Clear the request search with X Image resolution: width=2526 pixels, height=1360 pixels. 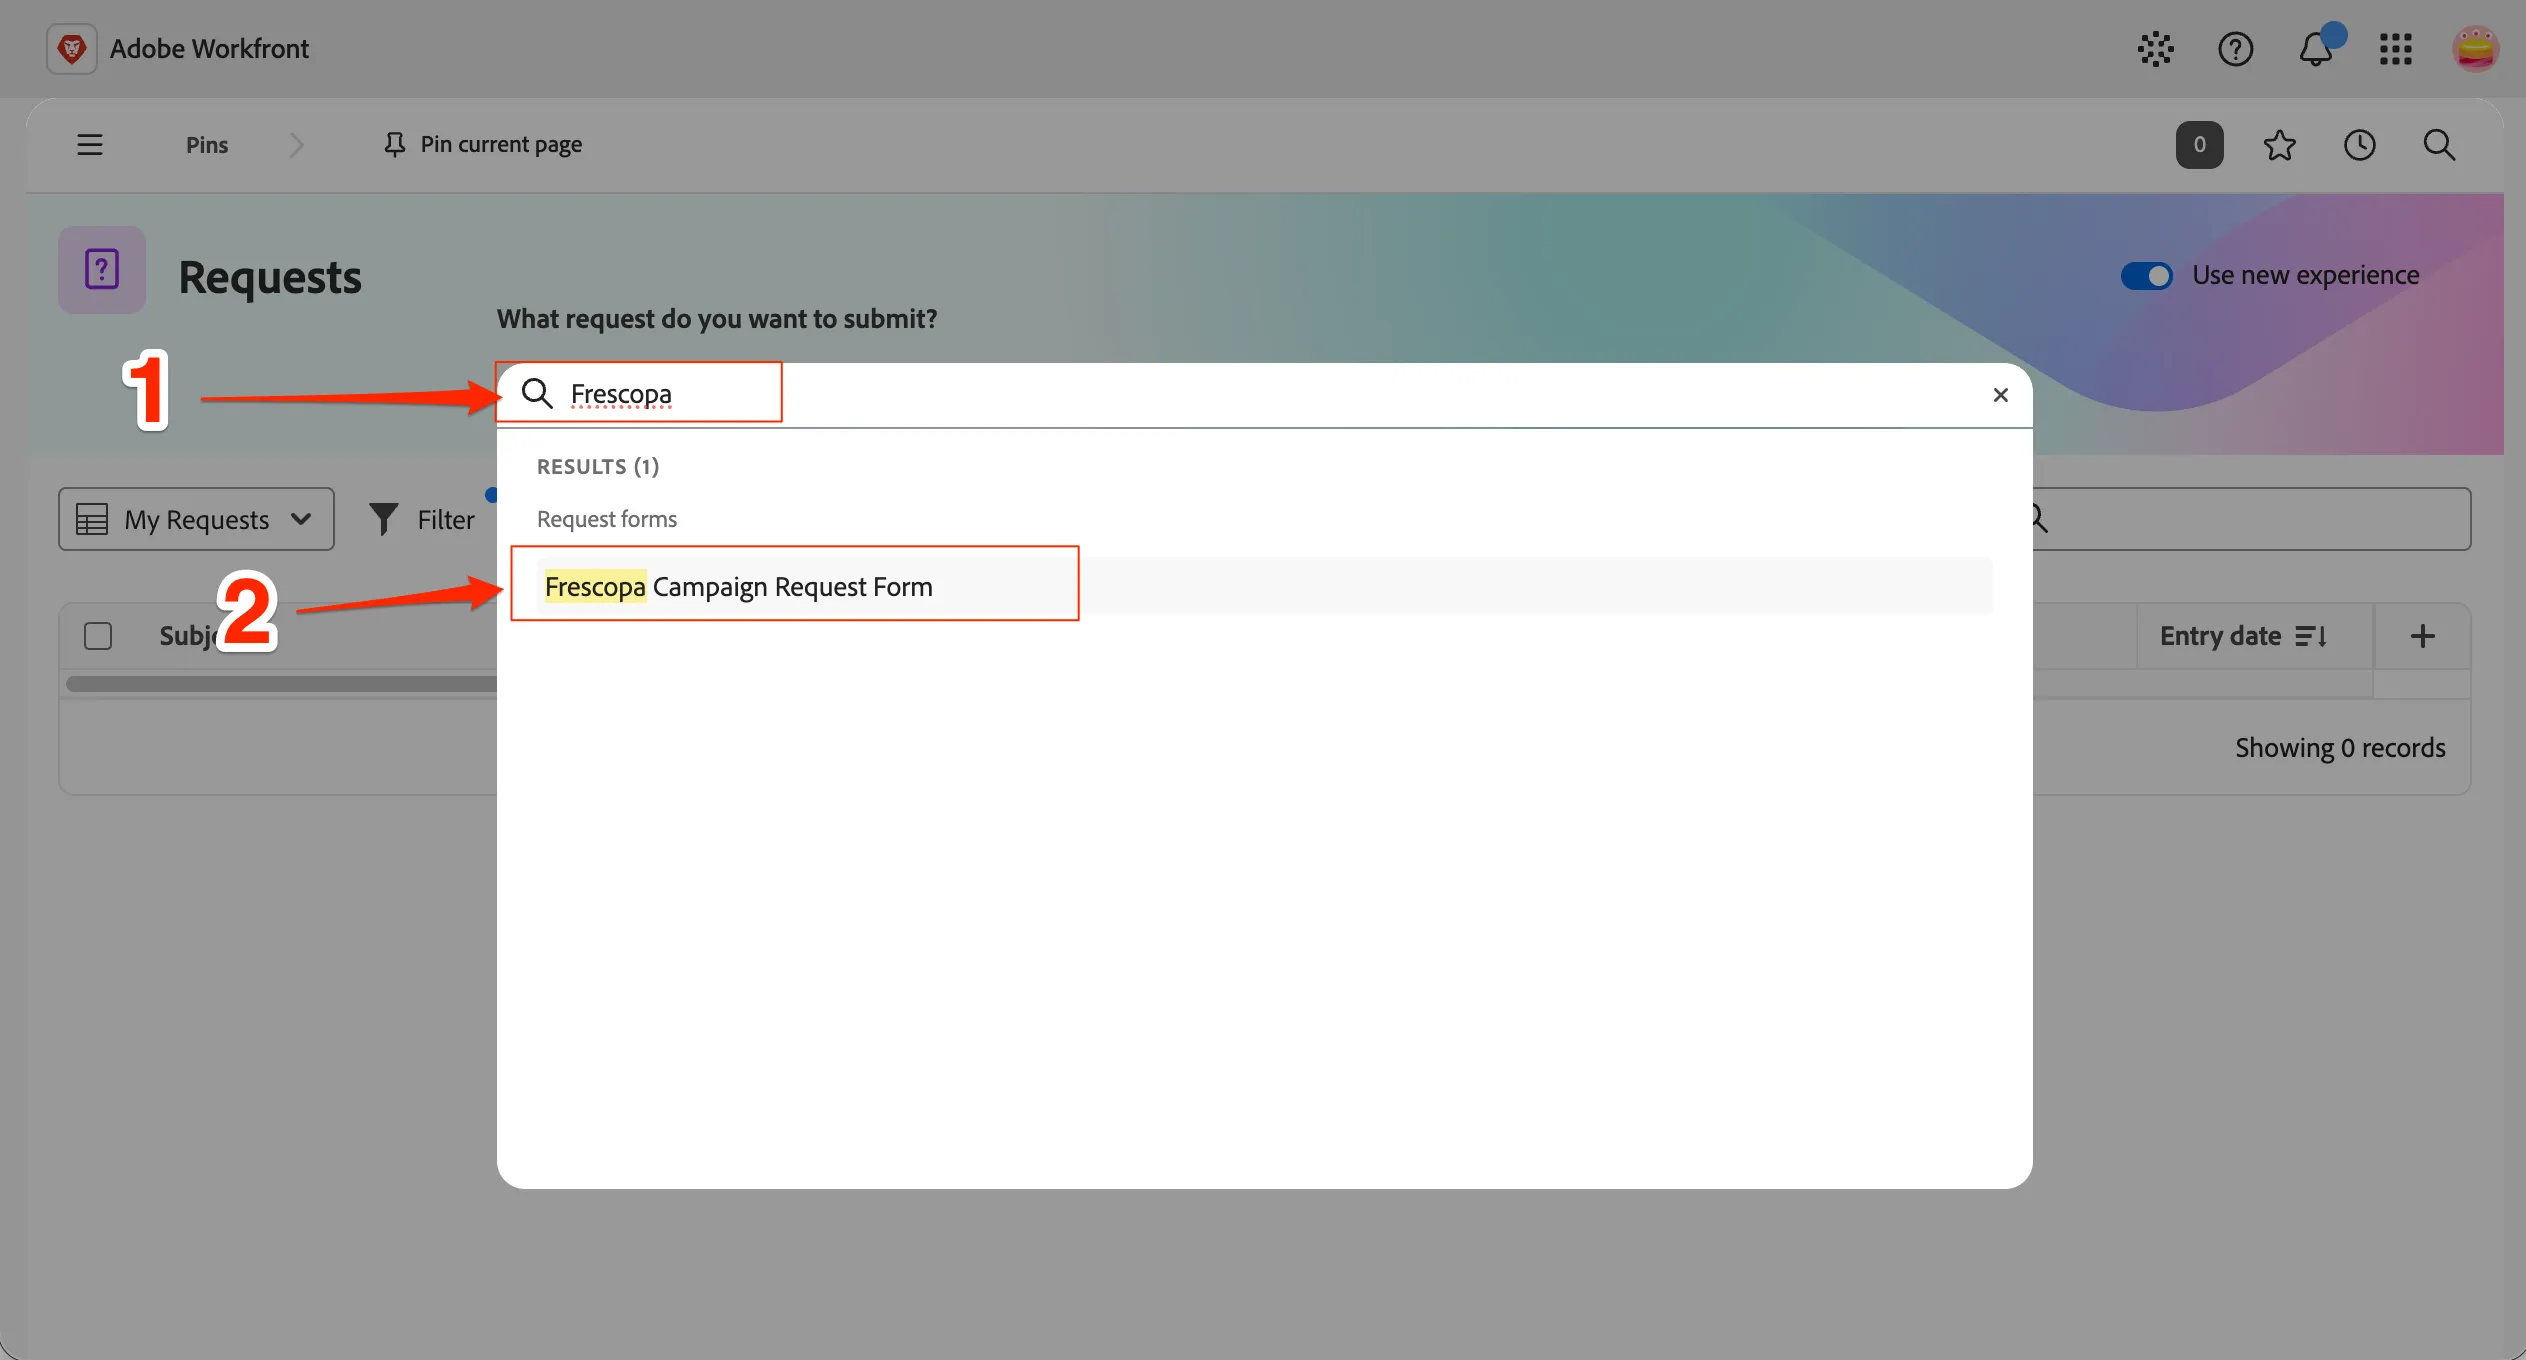click(x=2001, y=395)
